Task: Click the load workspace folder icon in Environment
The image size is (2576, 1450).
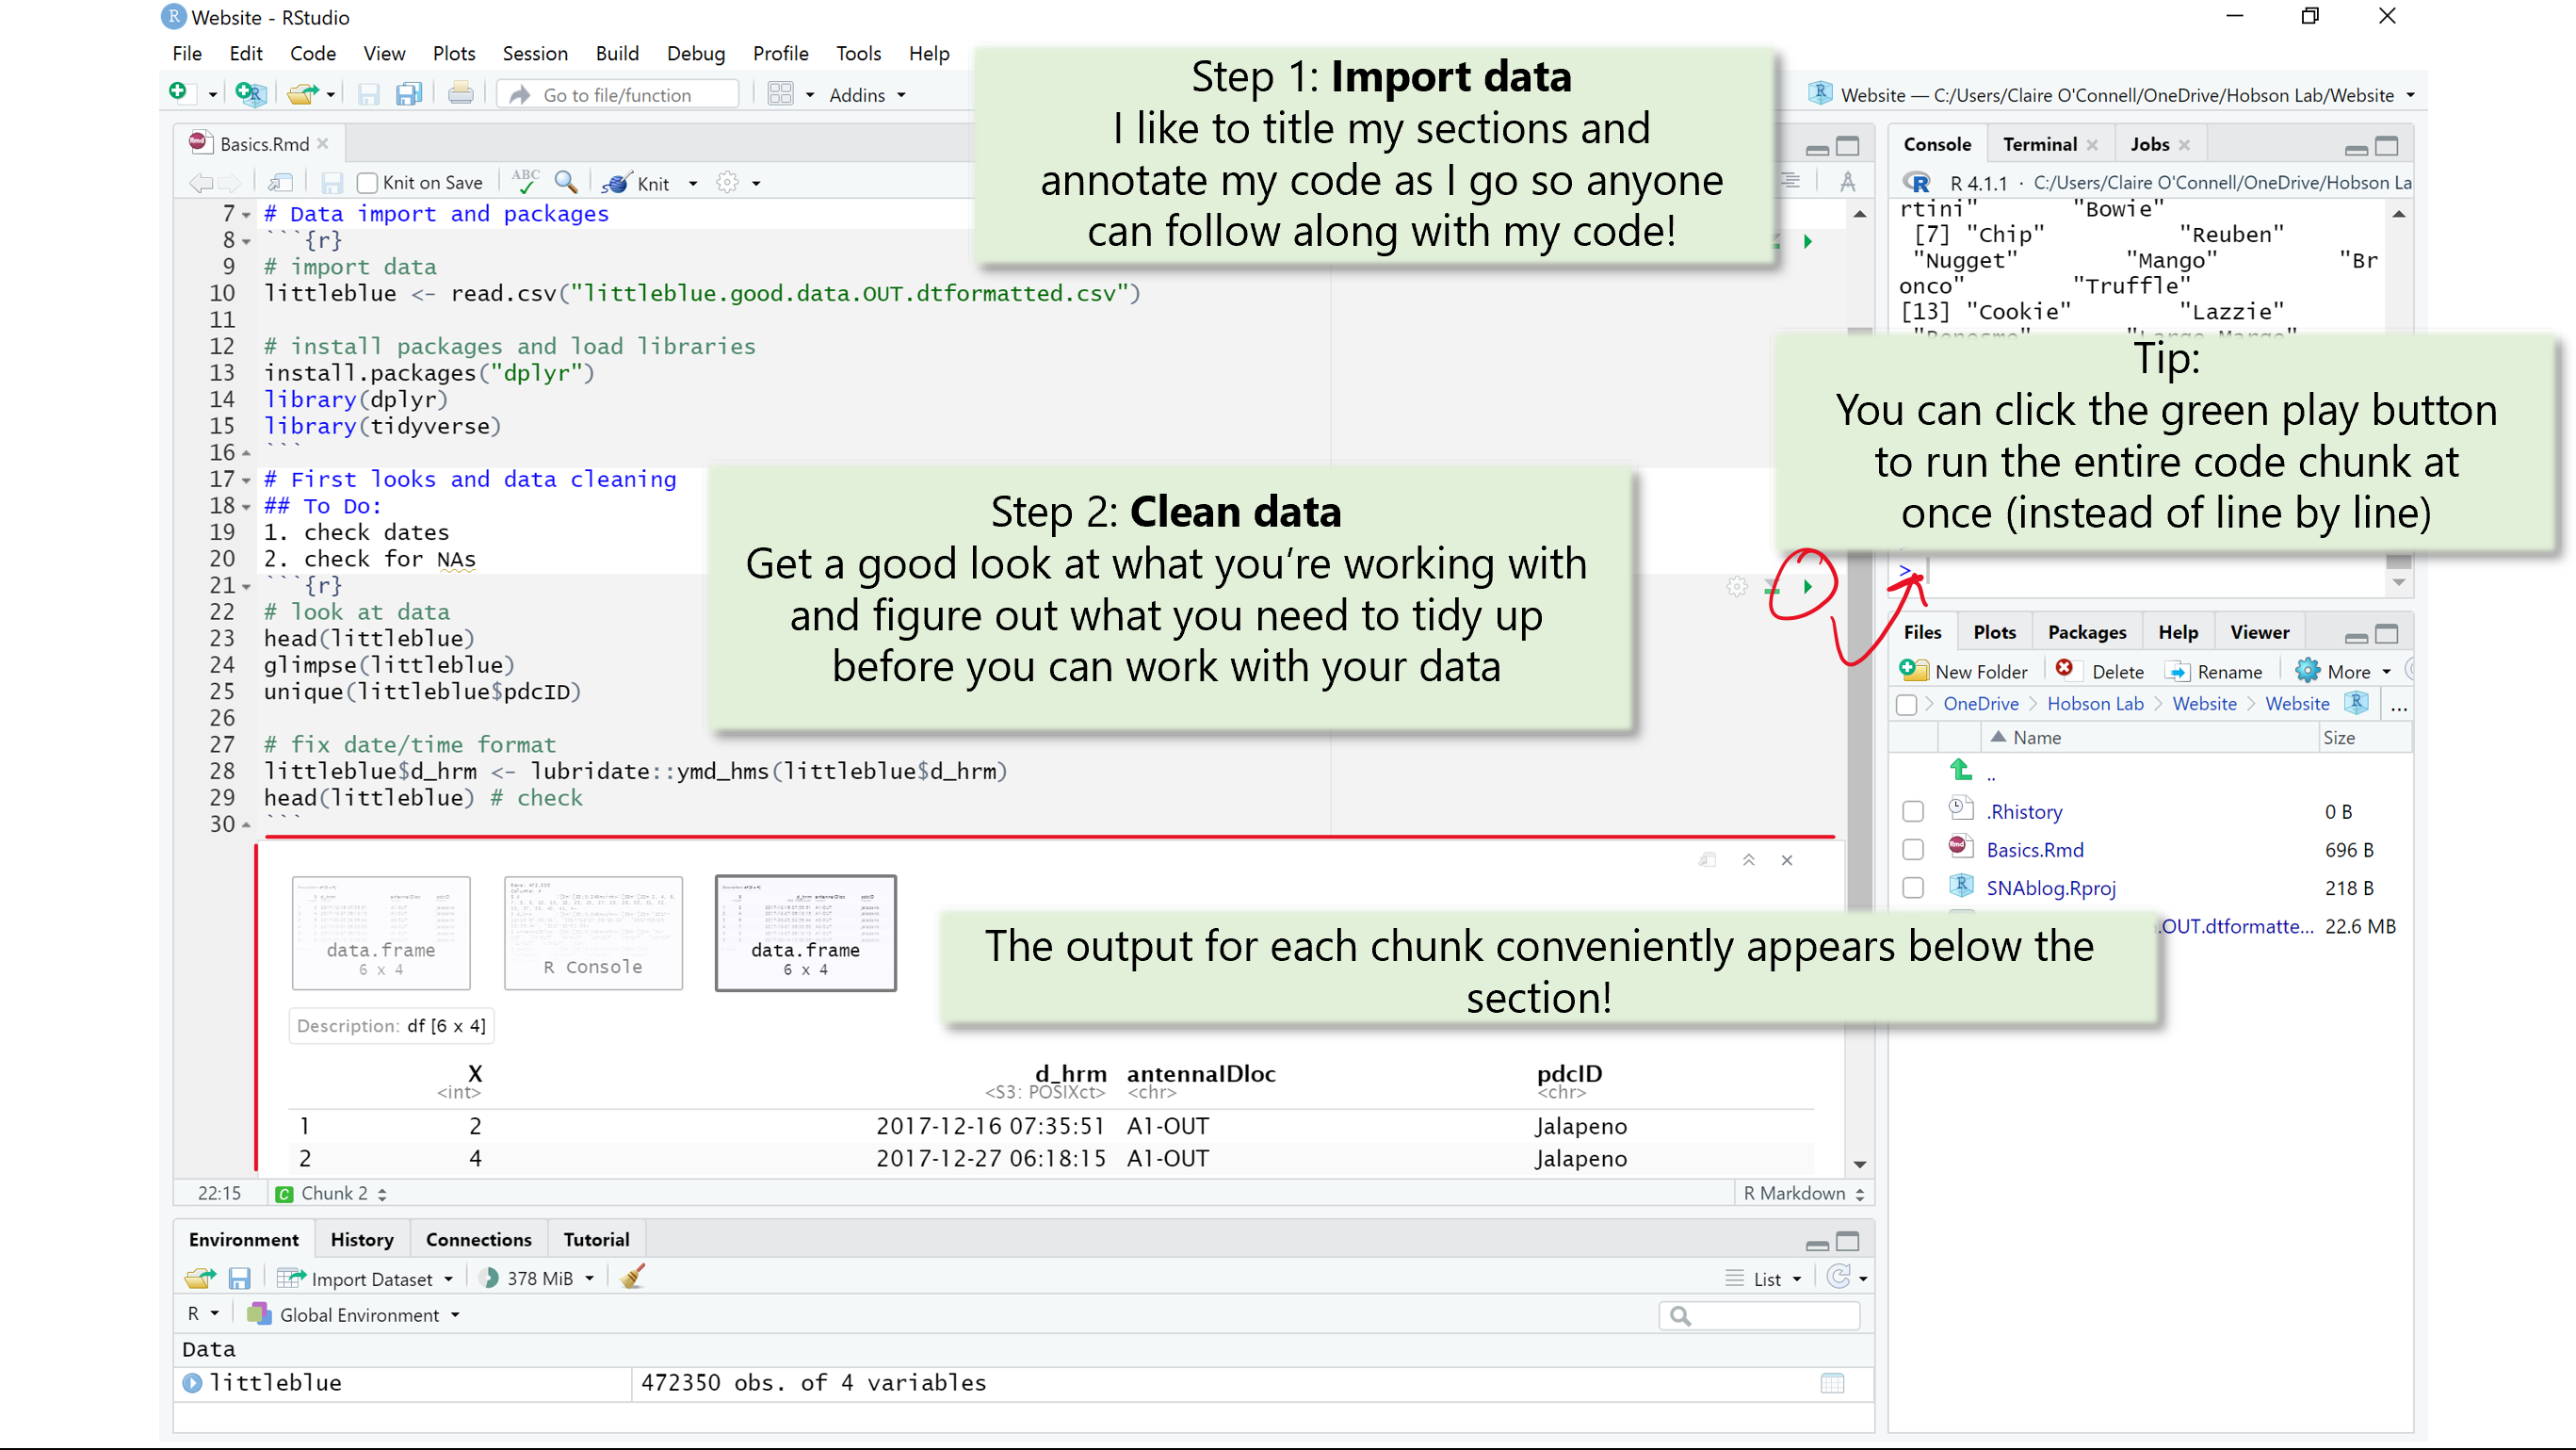Action: [200, 1278]
